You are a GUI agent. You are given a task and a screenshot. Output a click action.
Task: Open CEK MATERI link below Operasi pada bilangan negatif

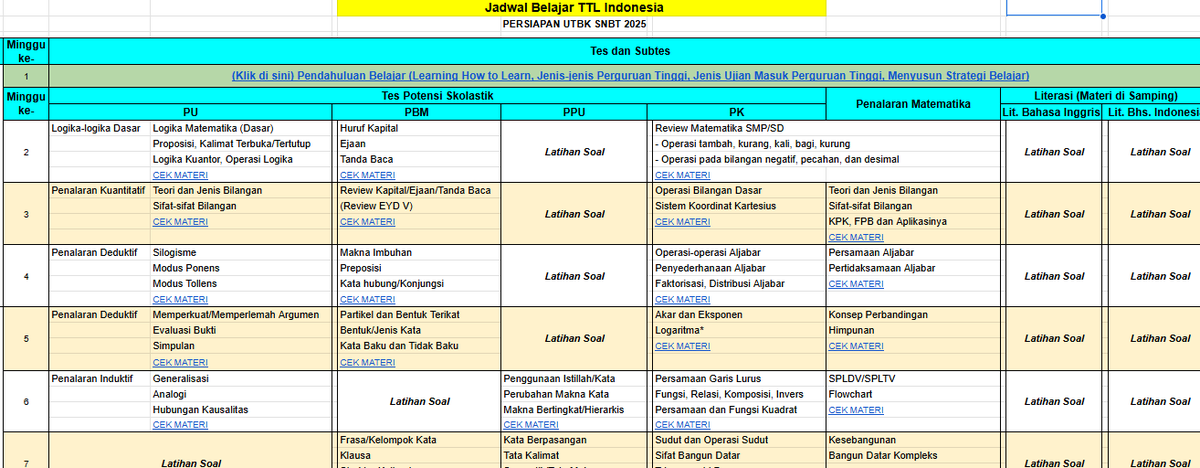tap(682, 175)
